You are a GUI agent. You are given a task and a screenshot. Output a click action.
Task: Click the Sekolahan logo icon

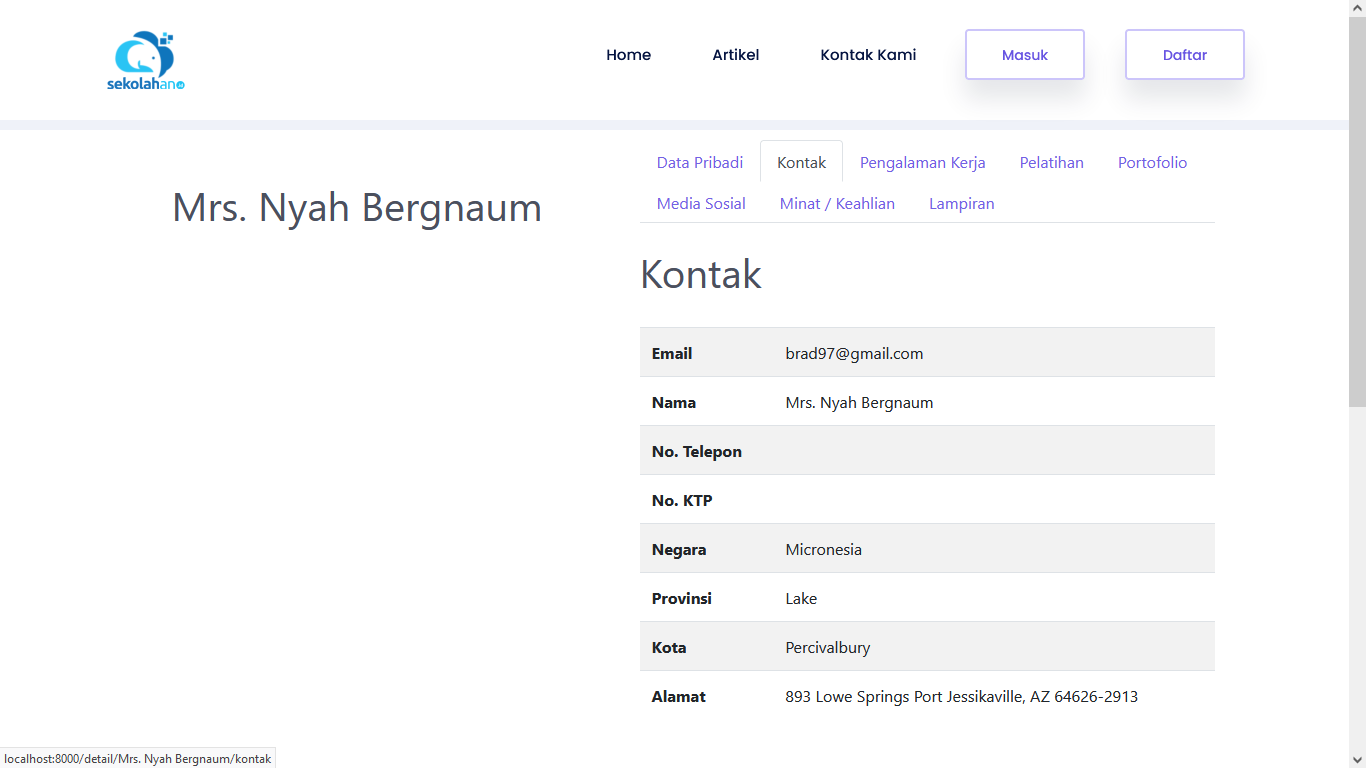[146, 60]
